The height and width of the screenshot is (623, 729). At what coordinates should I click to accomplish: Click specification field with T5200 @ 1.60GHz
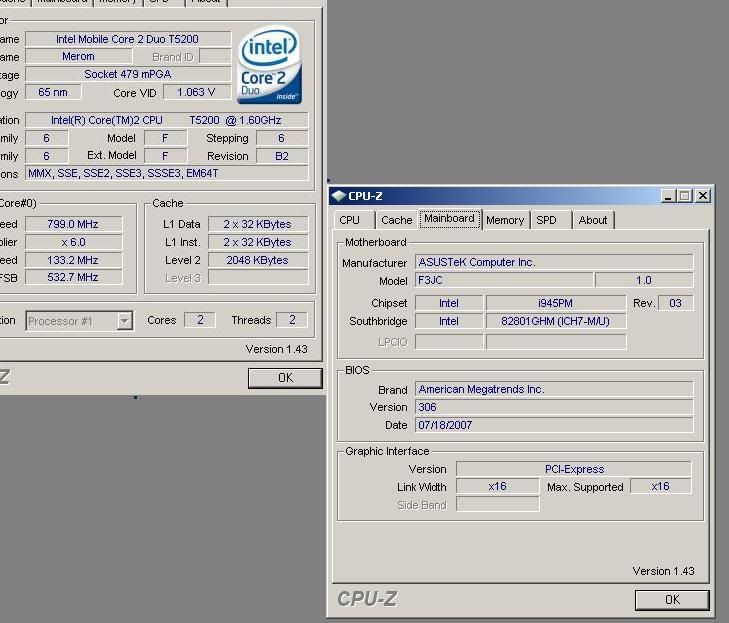(x=166, y=120)
